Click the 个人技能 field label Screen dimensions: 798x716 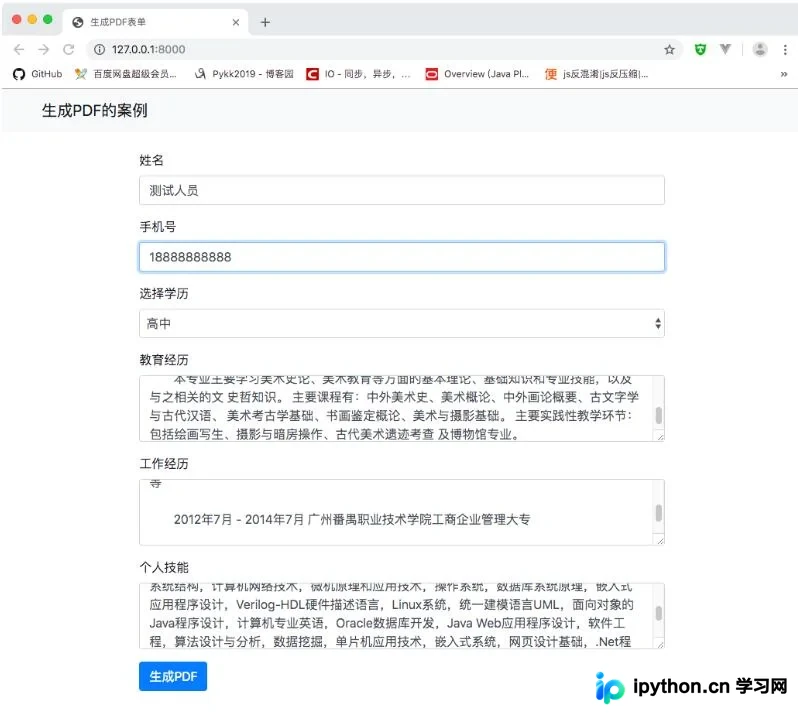click(164, 567)
